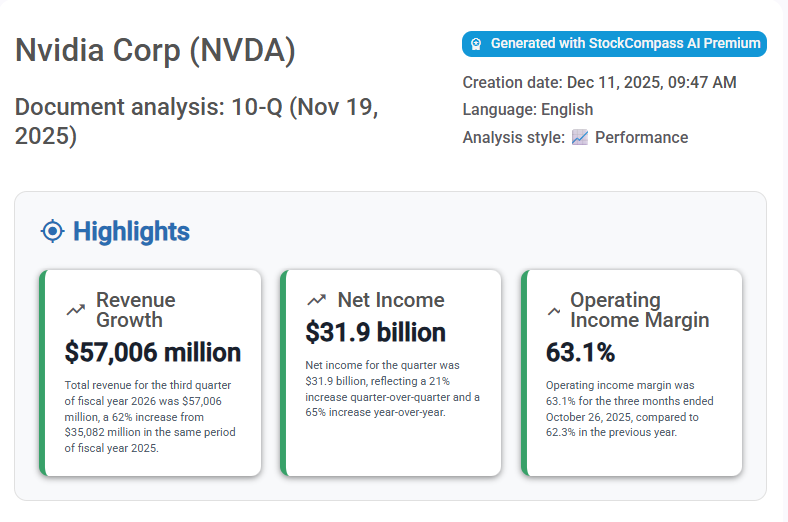Click the 63.1% margin figure

580,352
